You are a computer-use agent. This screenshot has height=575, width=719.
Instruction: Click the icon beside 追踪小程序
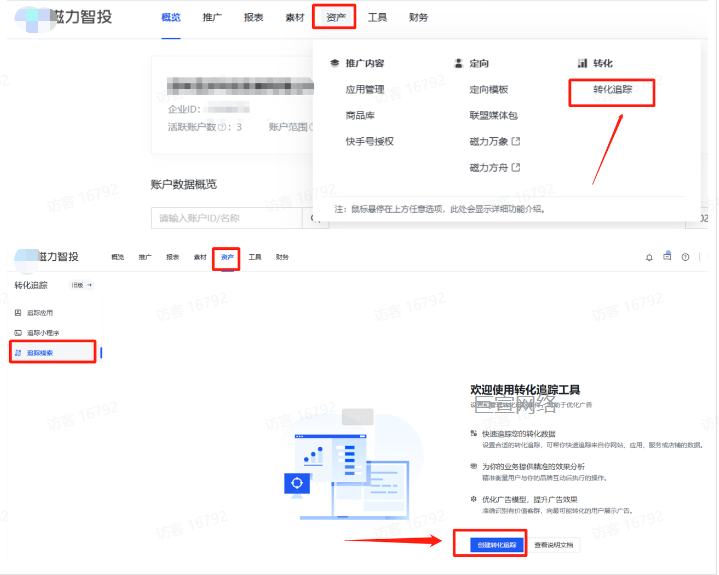click(x=18, y=333)
